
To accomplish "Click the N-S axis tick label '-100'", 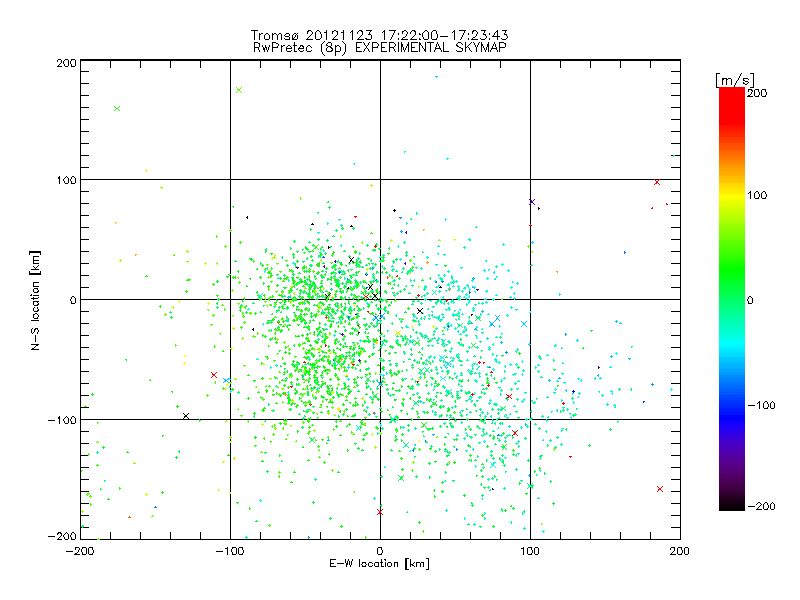I will click(62, 420).
